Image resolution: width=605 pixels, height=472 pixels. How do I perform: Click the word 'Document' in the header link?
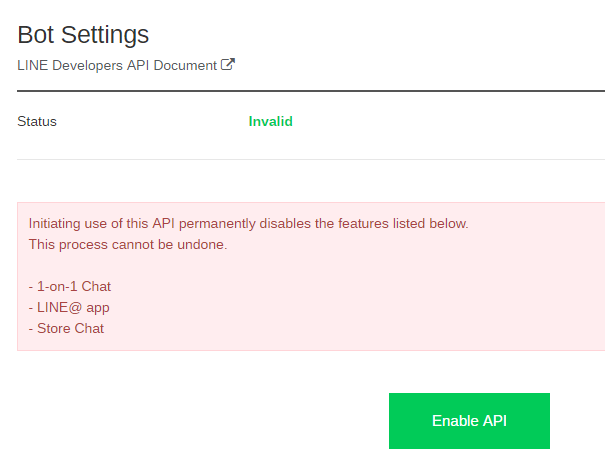184,65
